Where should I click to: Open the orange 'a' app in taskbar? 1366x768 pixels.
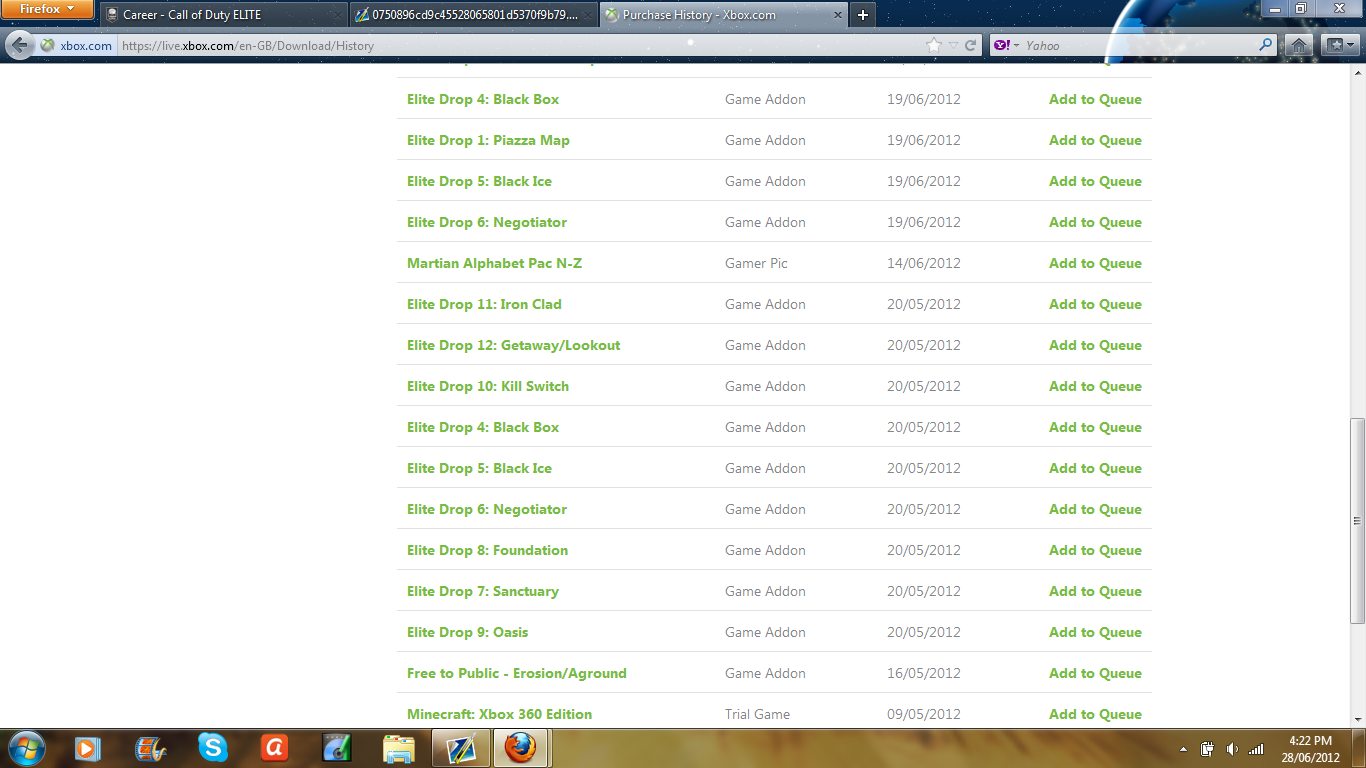274,747
